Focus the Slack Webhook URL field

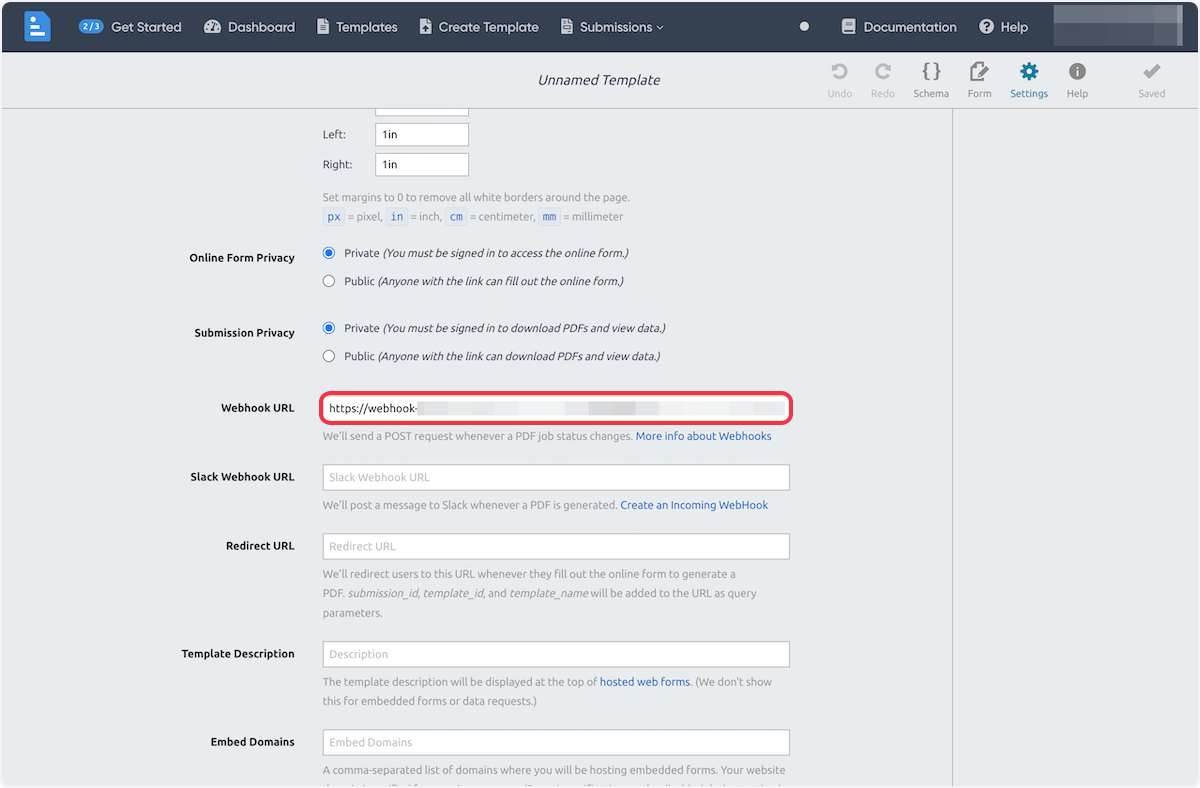point(556,477)
